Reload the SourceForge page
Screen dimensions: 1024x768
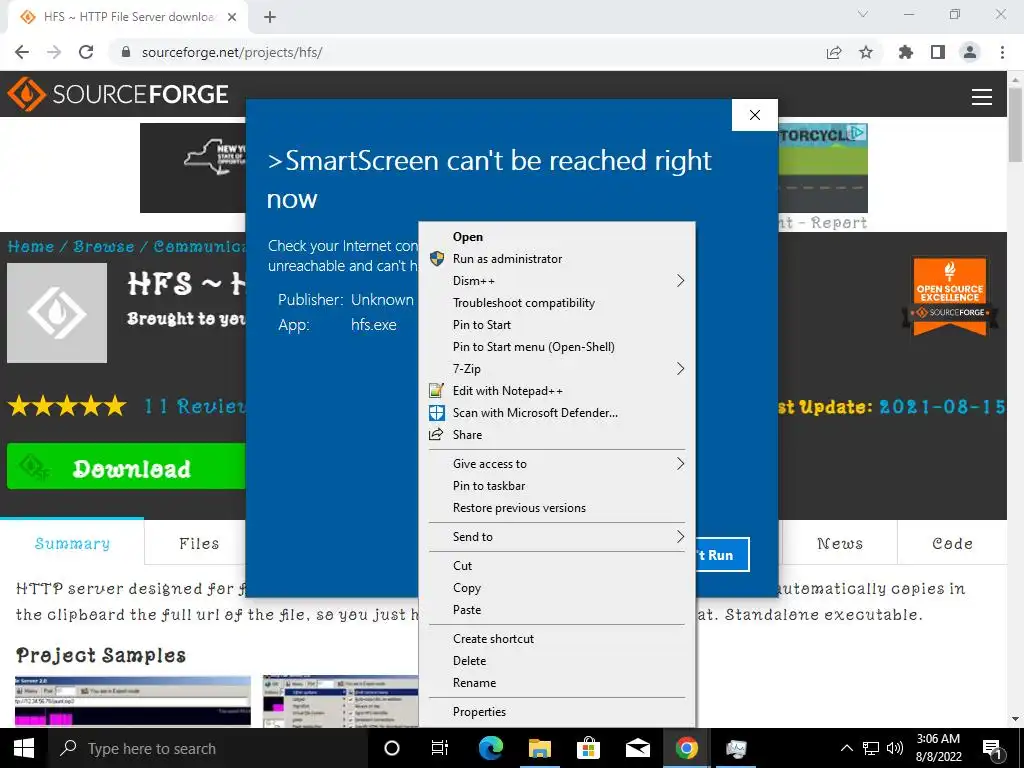[x=86, y=52]
